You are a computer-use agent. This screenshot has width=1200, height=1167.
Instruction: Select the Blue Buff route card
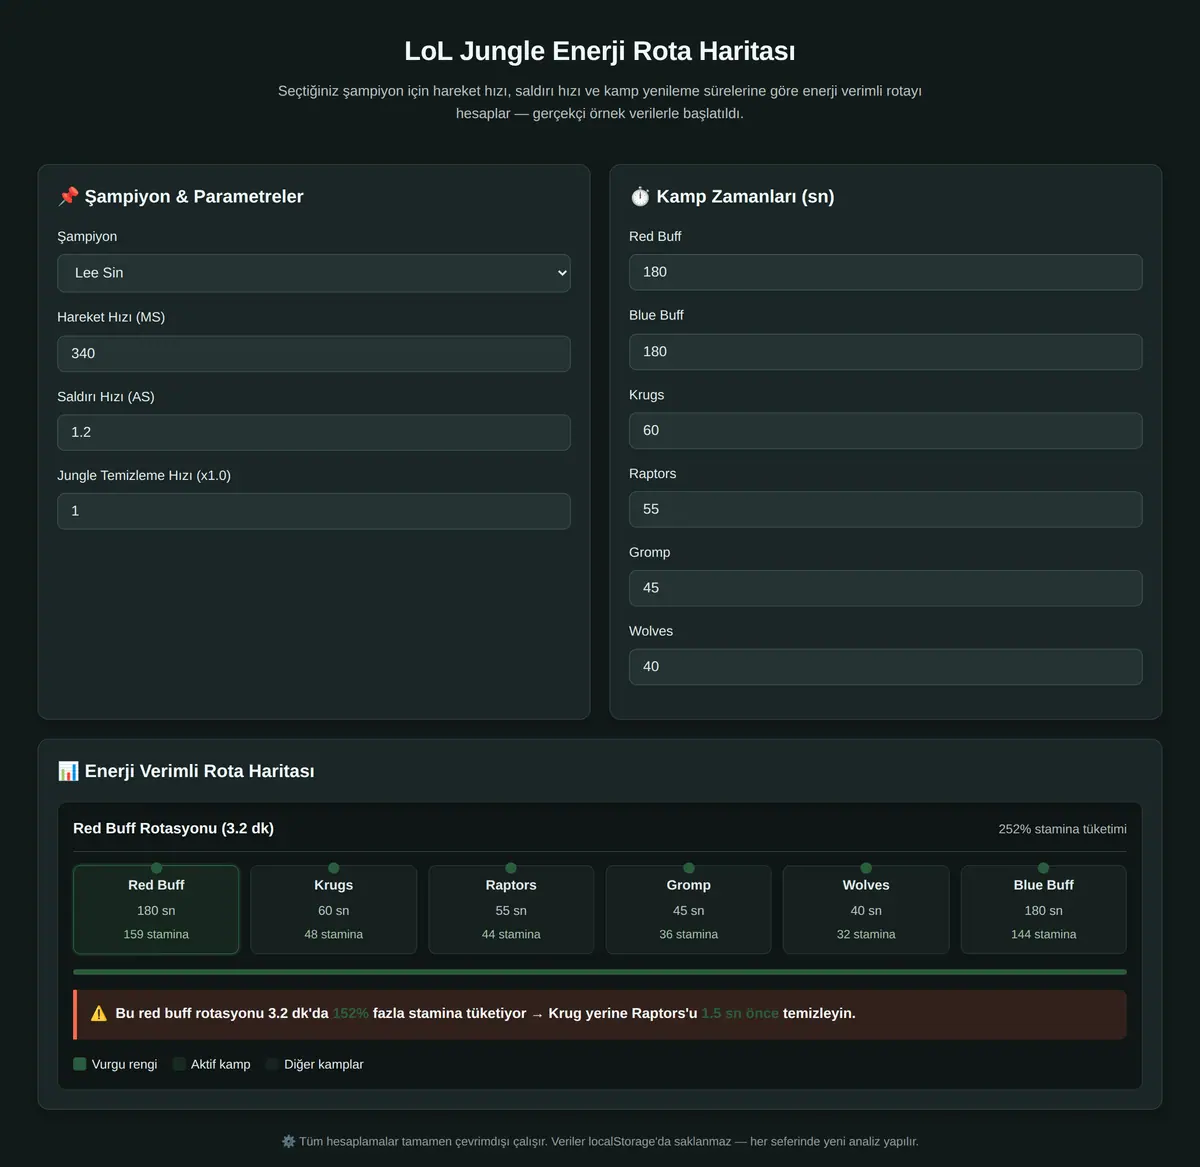(1044, 909)
